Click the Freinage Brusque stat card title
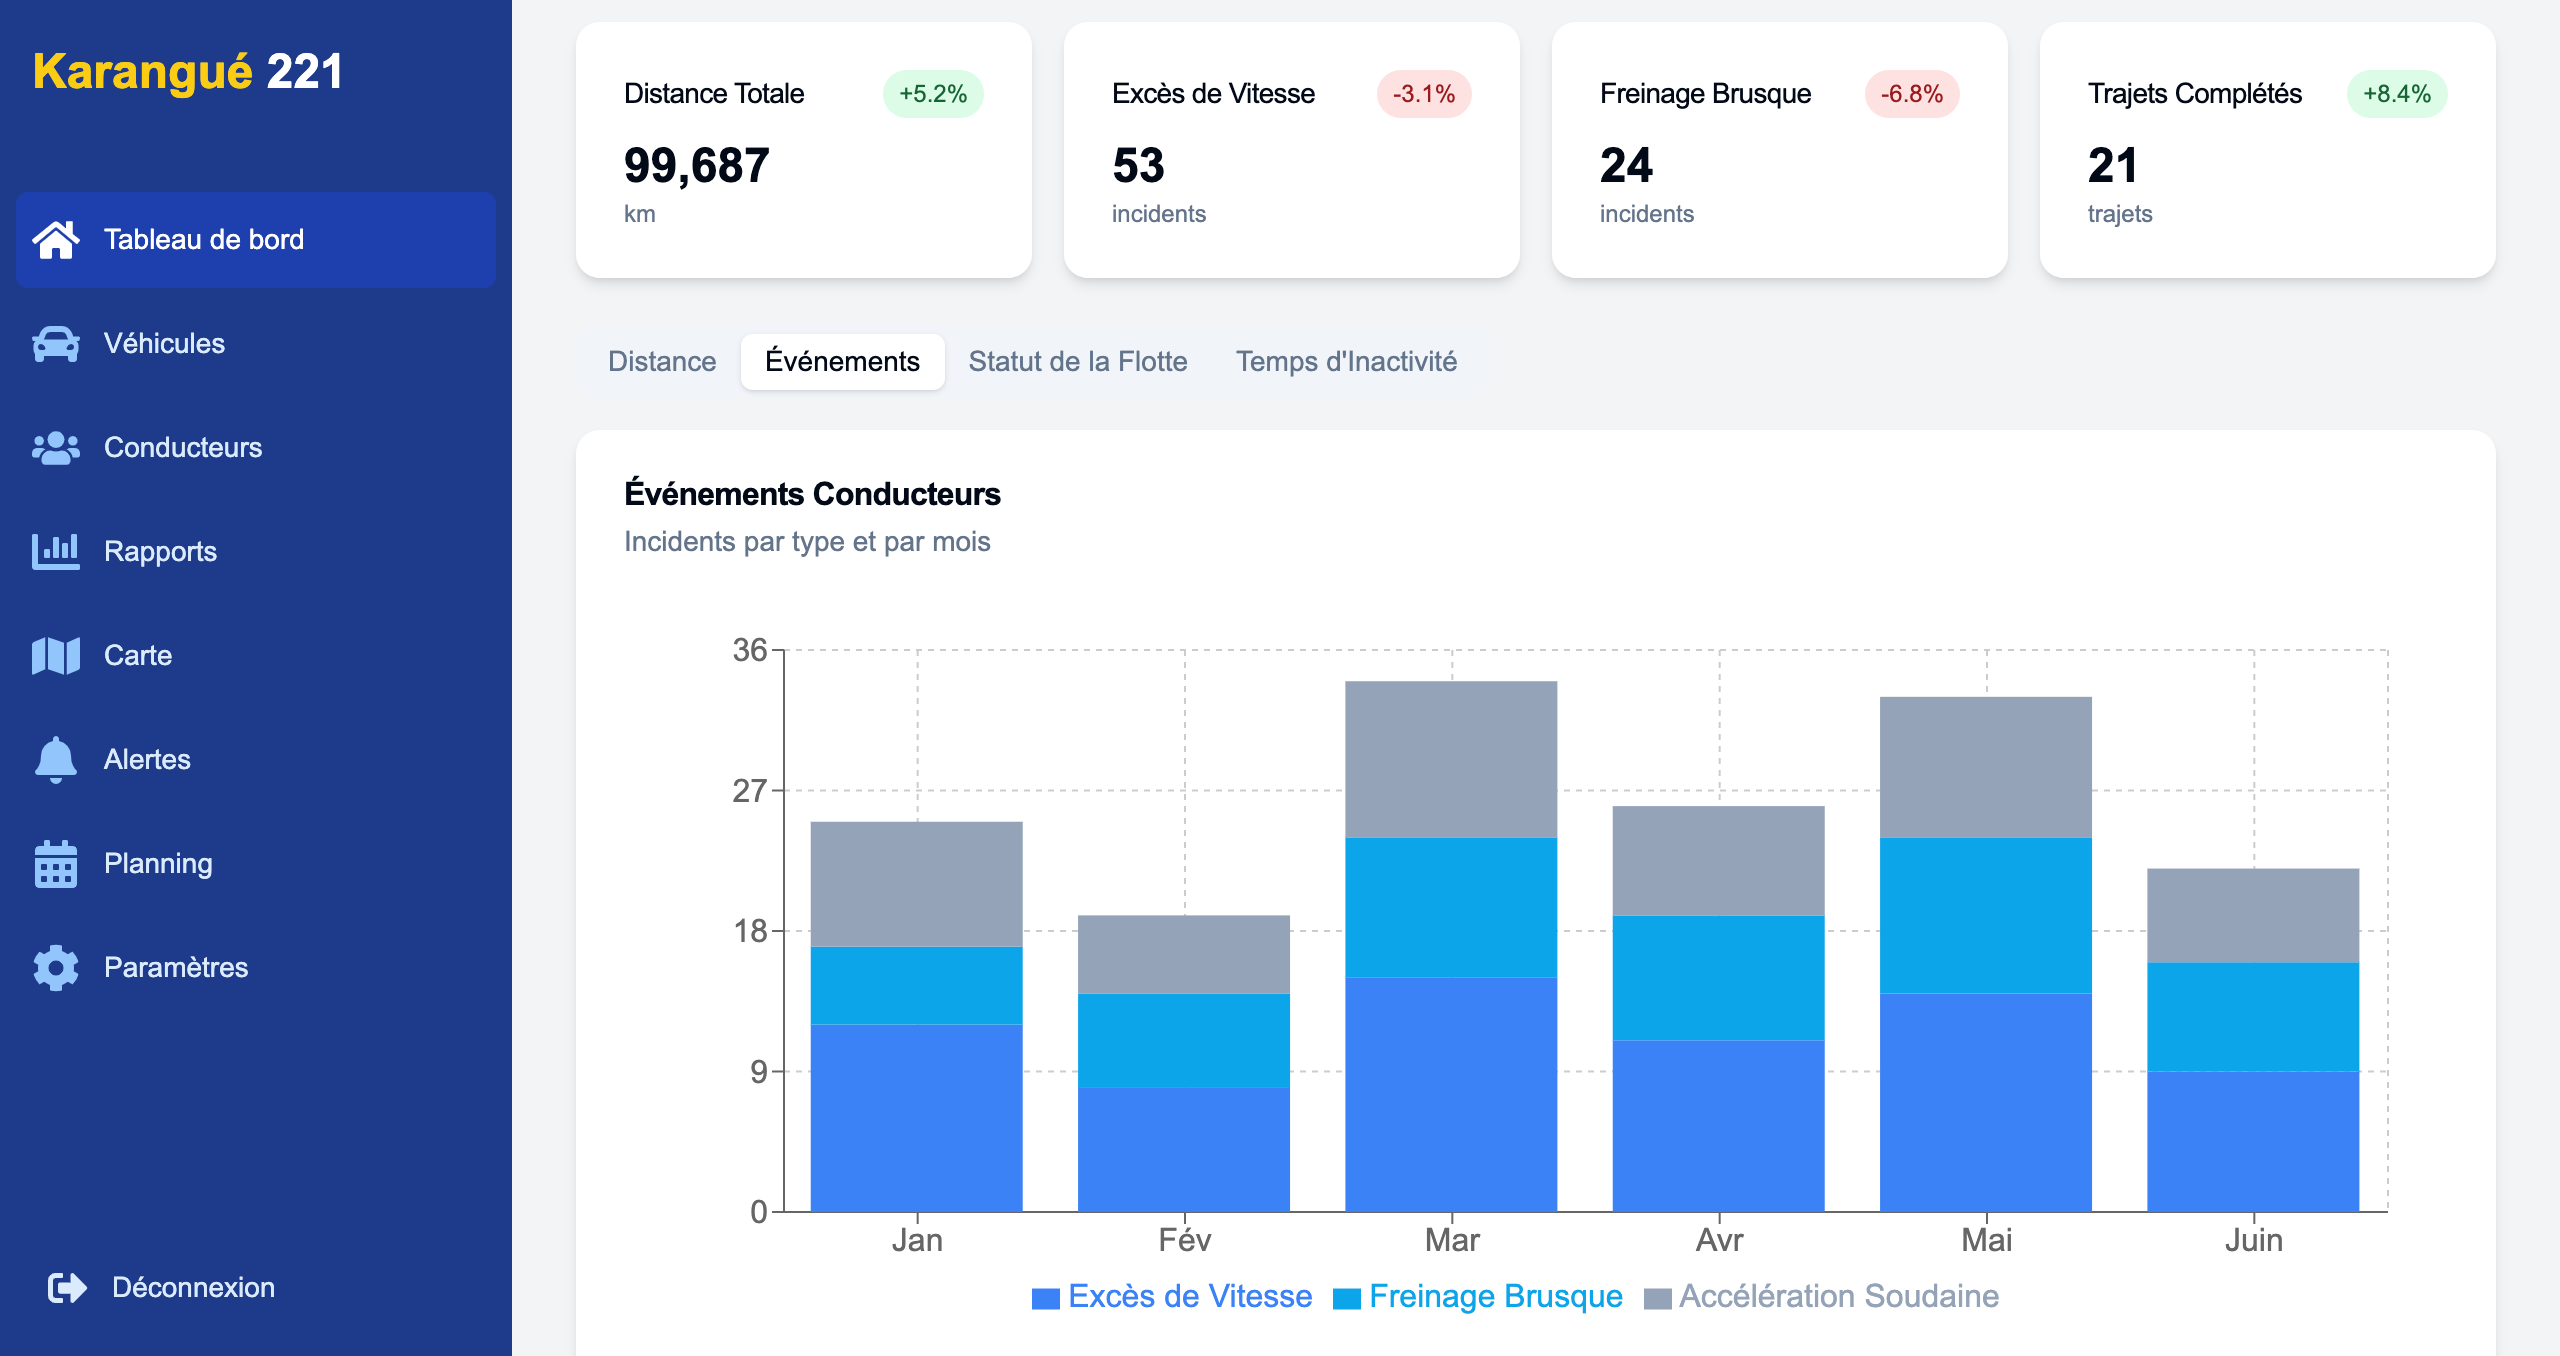Image resolution: width=2560 pixels, height=1356 pixels. tap(1705, 94)
